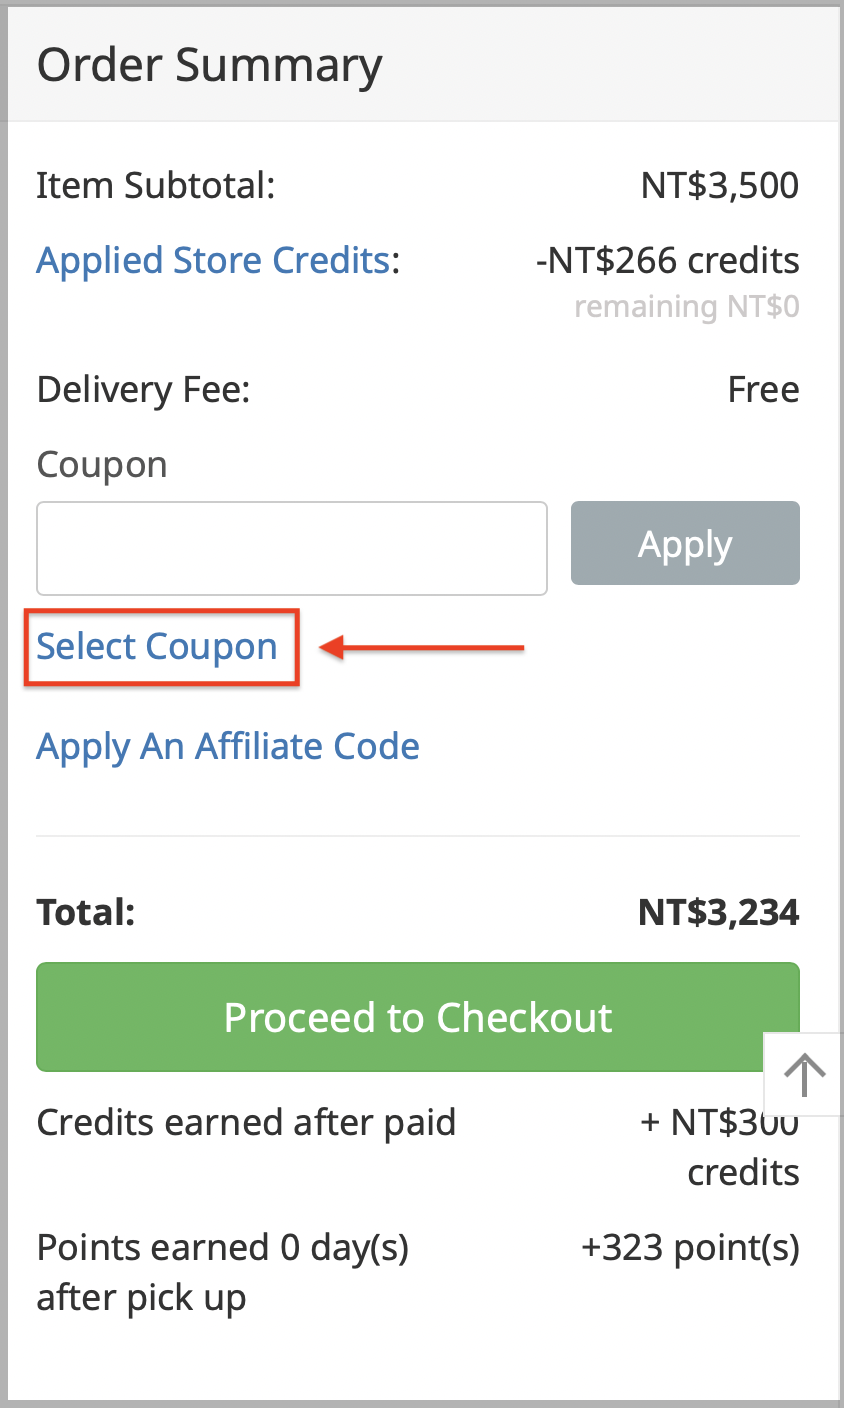The width and height of the screenshot is (844, 1408).
Task: Click the Coupon field label
Action: [x=102, y=465]
